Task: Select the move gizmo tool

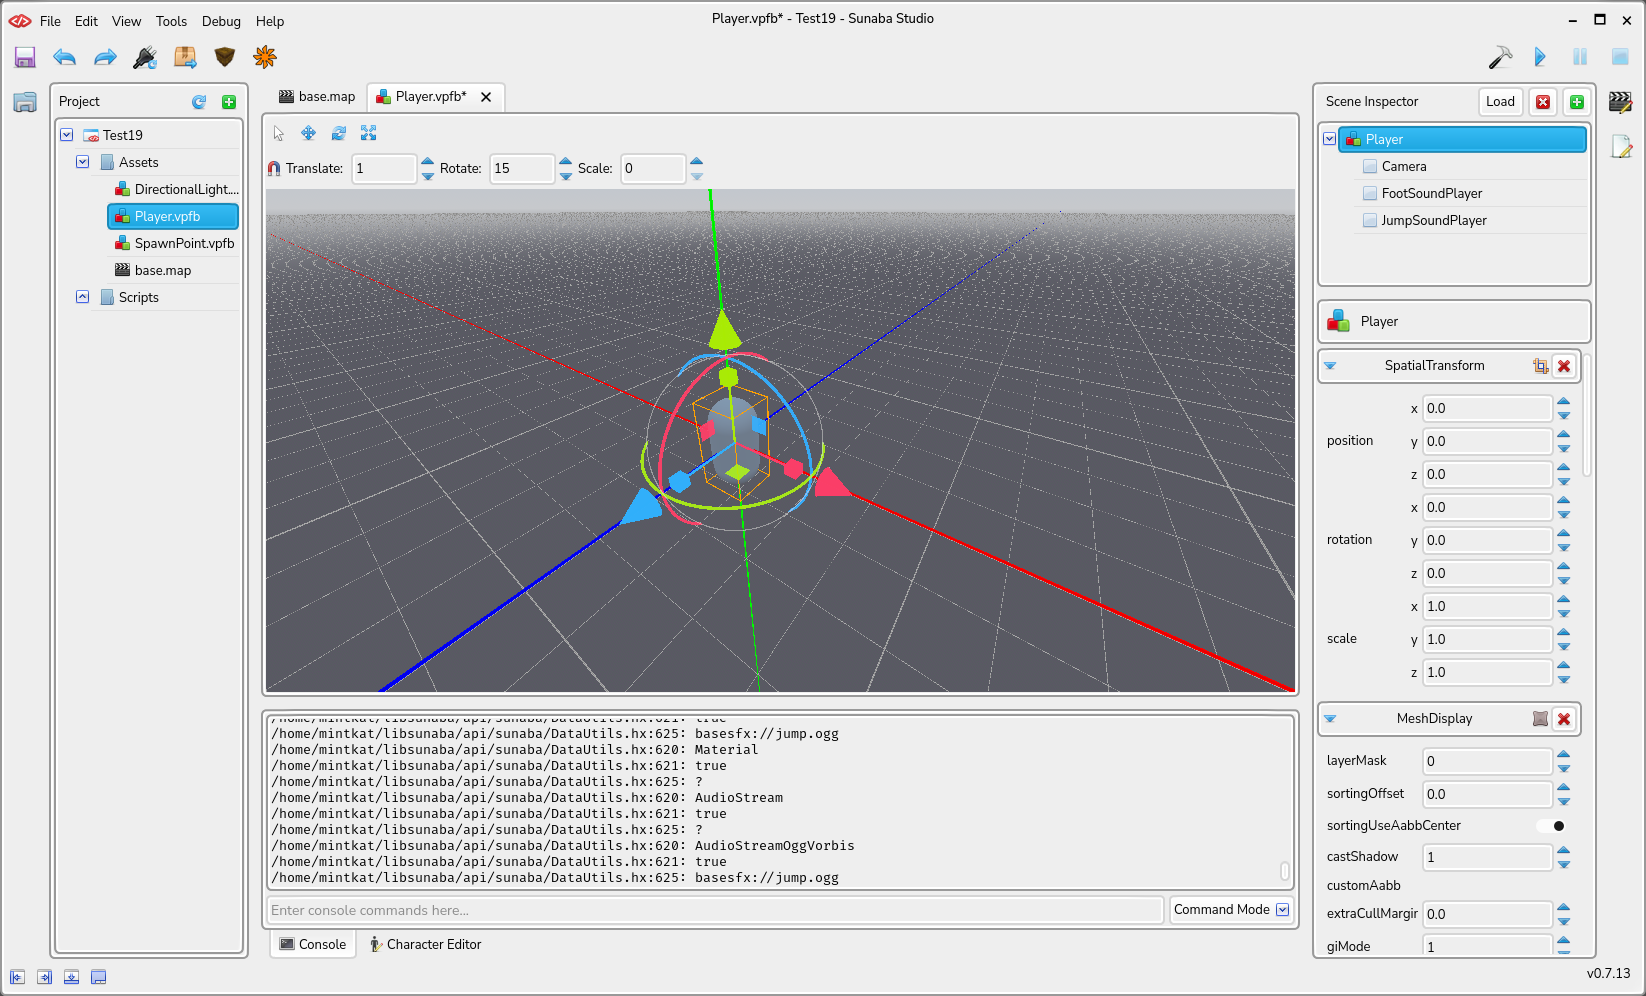Action: point(308,133)
